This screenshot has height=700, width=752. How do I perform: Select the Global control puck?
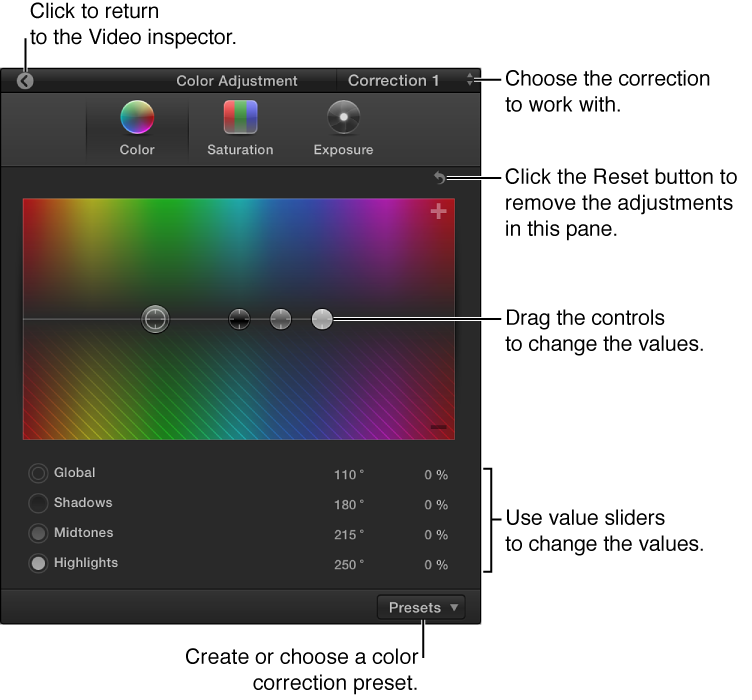(x=155, y=319)
